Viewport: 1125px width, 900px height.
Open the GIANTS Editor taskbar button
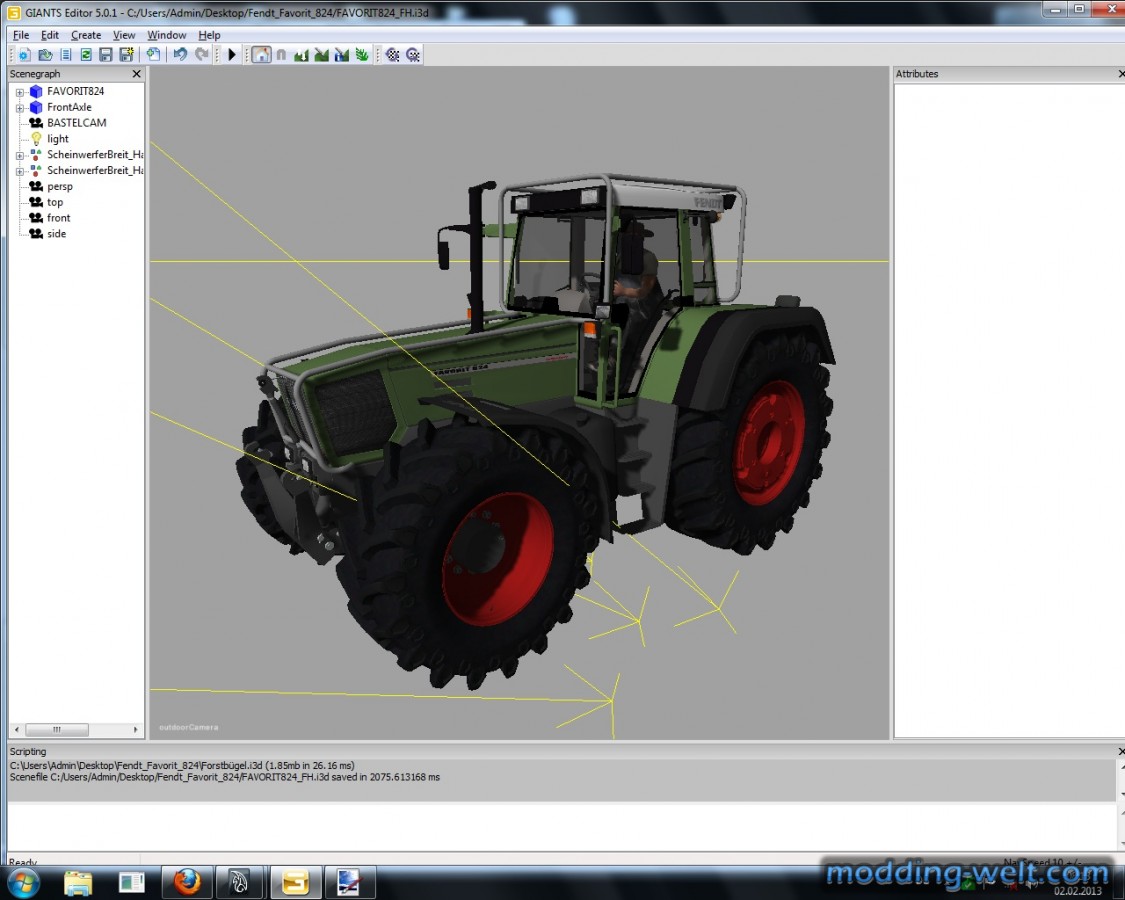click(x=295, y=882)
